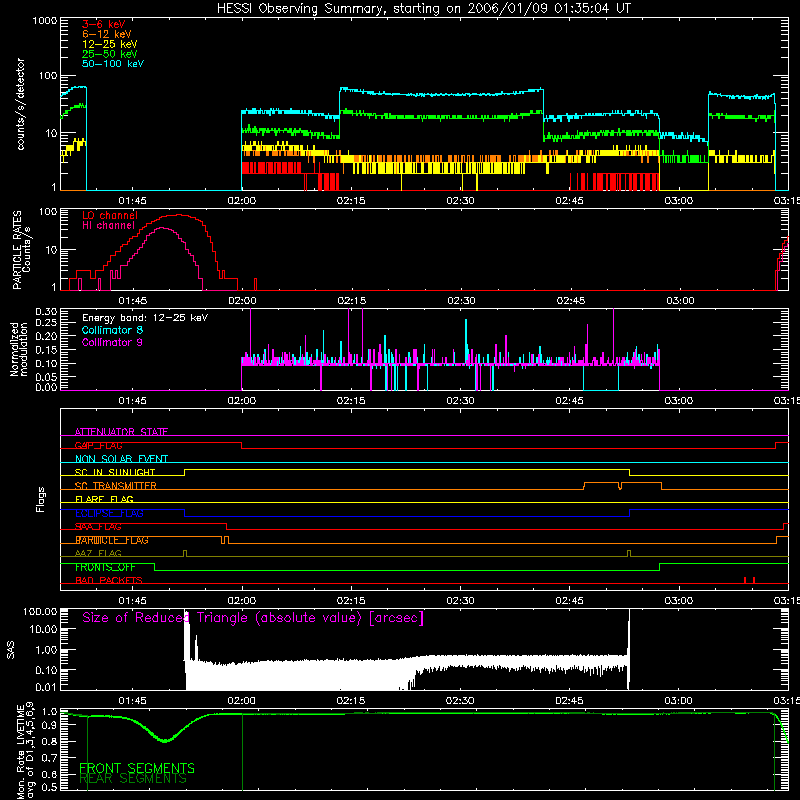Viewport: 800px width, 800px height.
Task: Click the 'PARTICLE RATES' axis label
Action: click(x=17, y=250)
